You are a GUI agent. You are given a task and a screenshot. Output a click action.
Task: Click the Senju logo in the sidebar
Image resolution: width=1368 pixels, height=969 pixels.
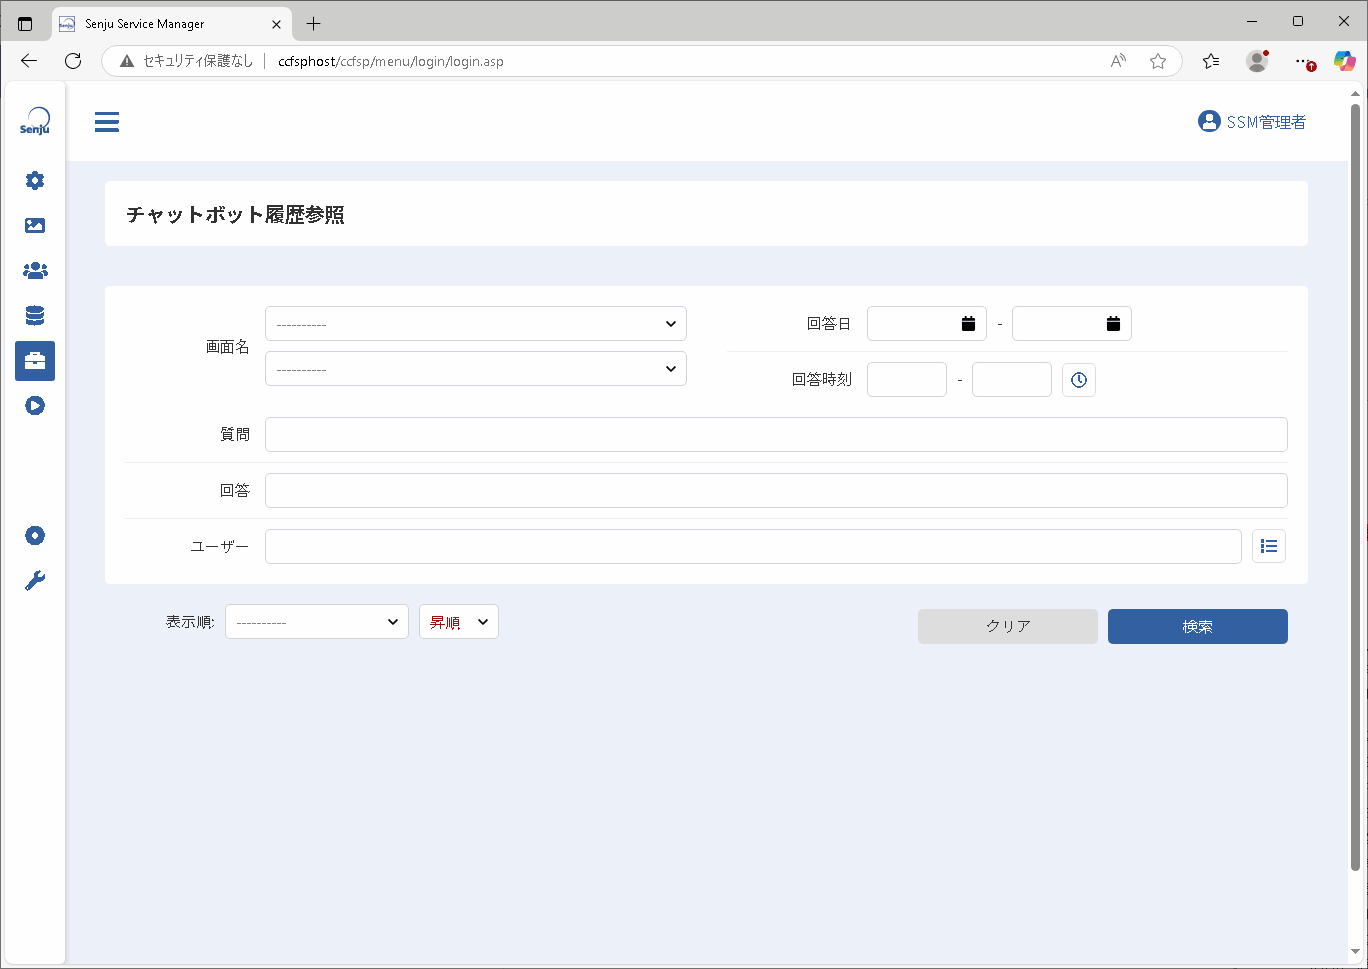coord(35,121)
